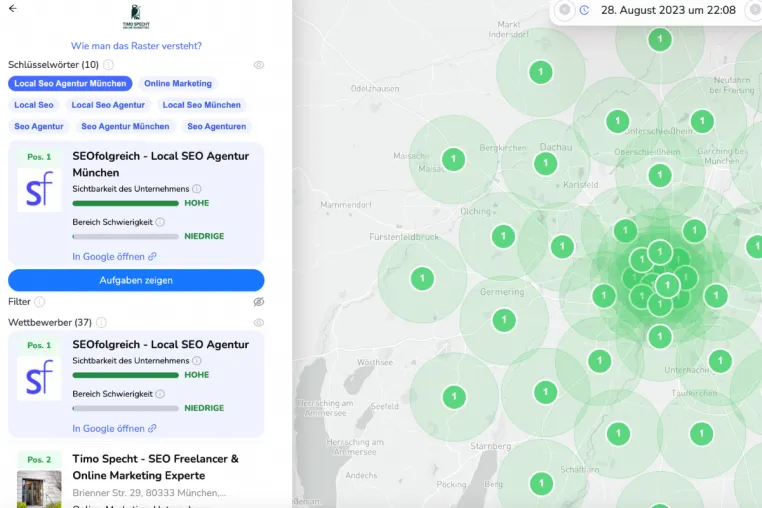This screenshot has width=762, height=508.
Task: Click rank marker above Starnberg label
Action: tap(545, 392)
